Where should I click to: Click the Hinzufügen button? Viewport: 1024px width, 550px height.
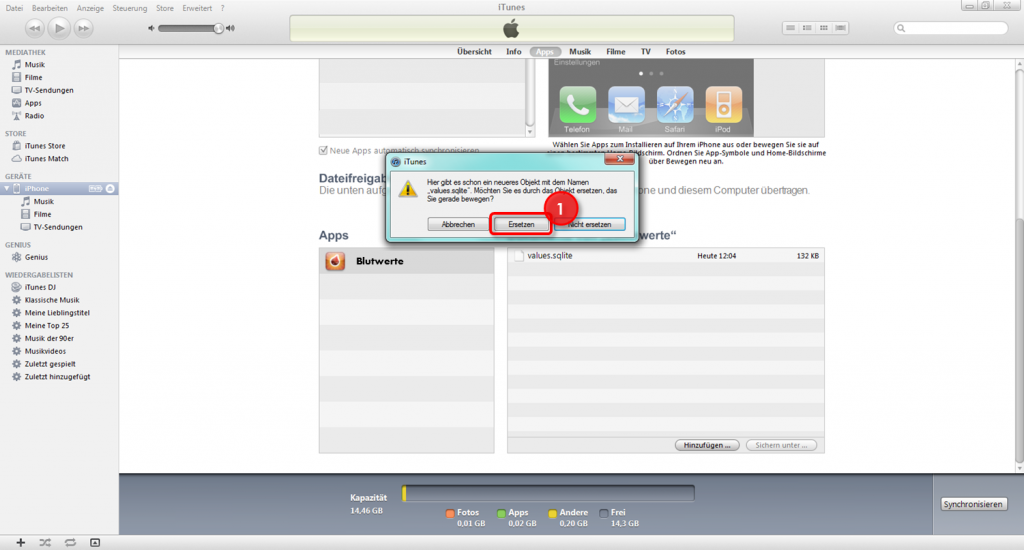[707, 445]
